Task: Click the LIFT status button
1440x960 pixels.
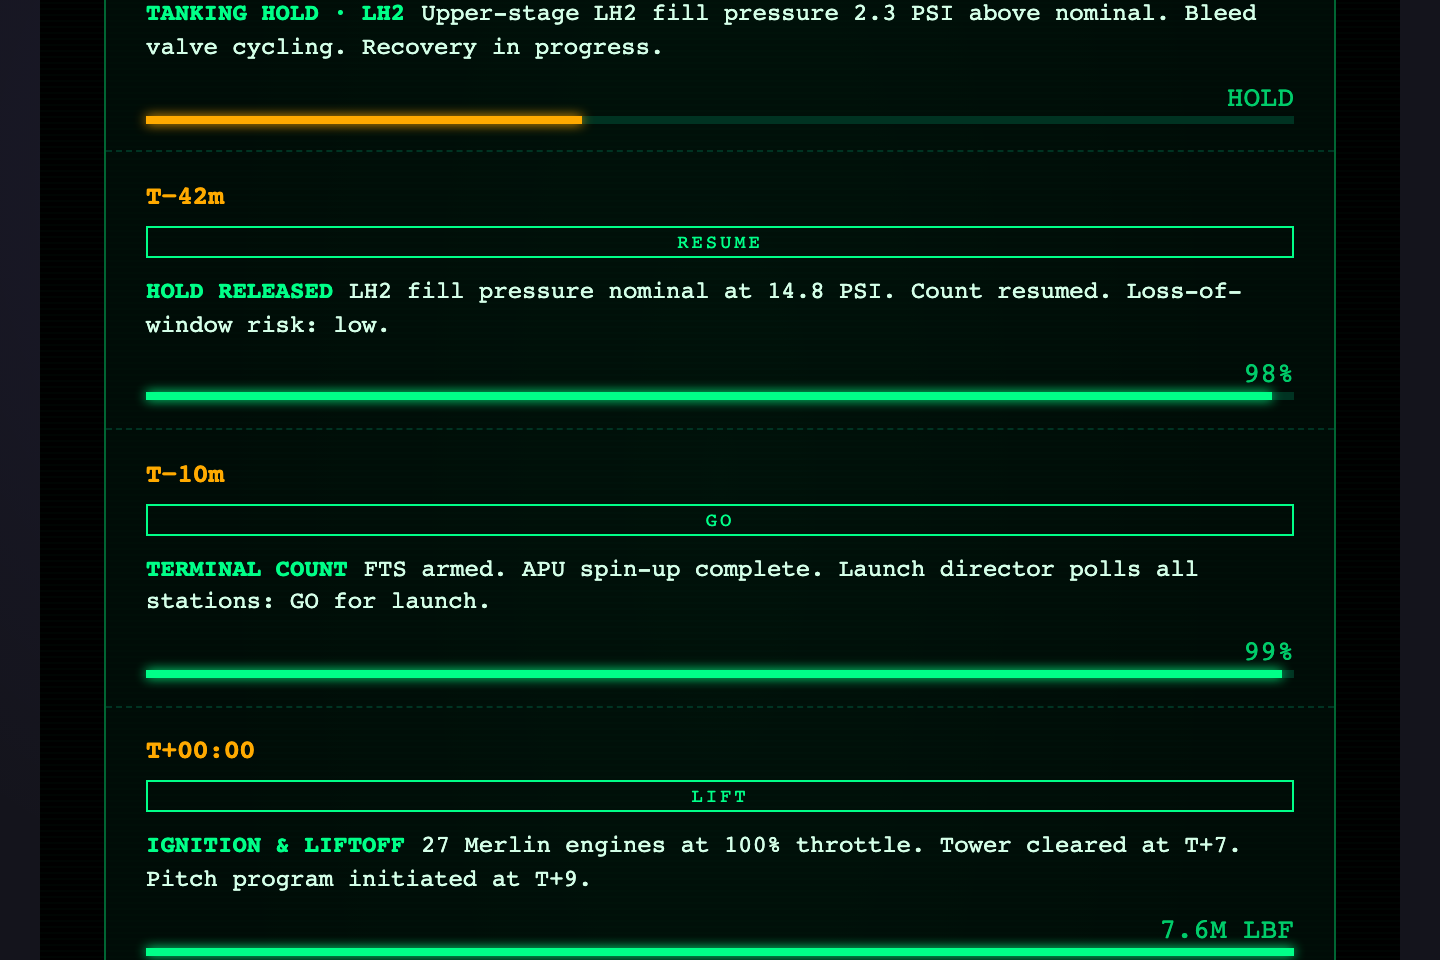Action: (x=720, y=796)
